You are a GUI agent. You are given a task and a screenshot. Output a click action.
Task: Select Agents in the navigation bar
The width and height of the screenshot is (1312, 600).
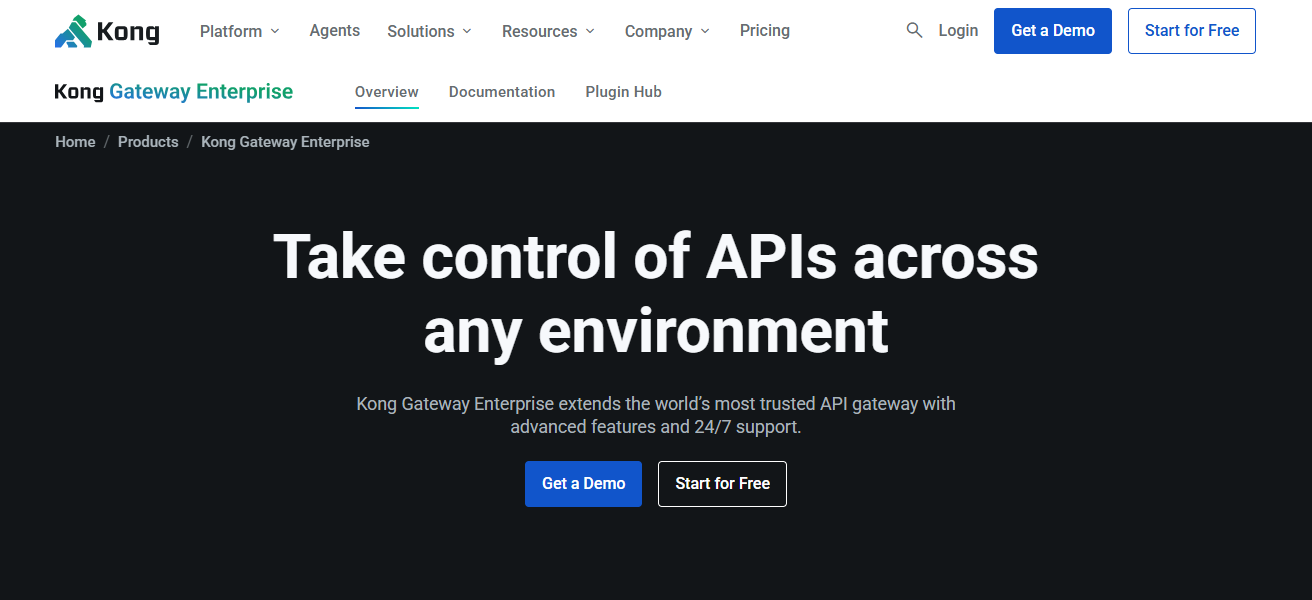coord(334,31)
